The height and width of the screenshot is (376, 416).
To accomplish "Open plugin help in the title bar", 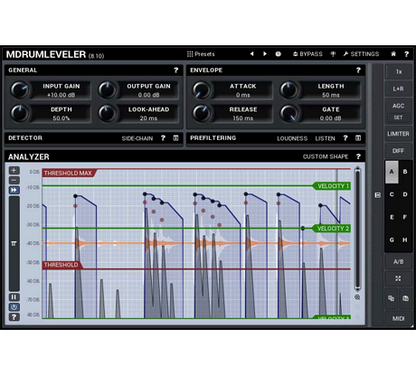I will pyautogui.click(x=406, y=54).
